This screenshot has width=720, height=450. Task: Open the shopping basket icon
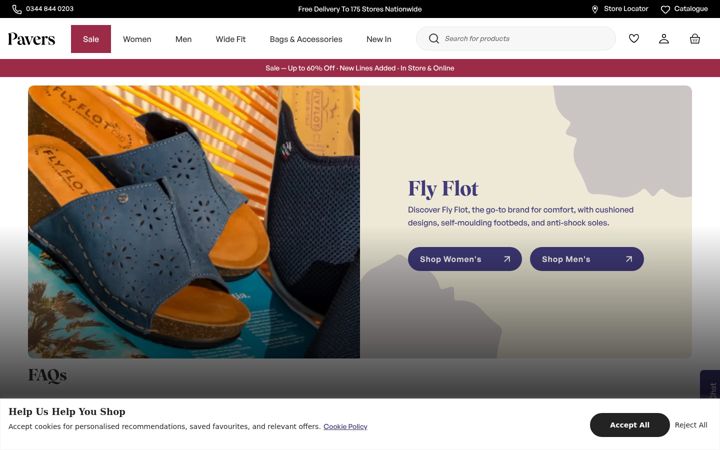(695, 39)
